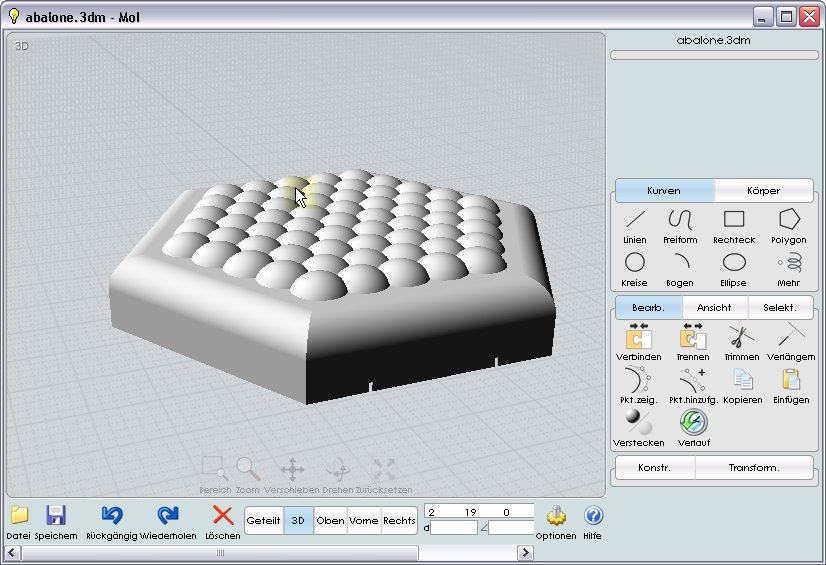The height and width of the screenshot is (565, 826).
Task: Select the Linien line tool
Action: point(635,227)
